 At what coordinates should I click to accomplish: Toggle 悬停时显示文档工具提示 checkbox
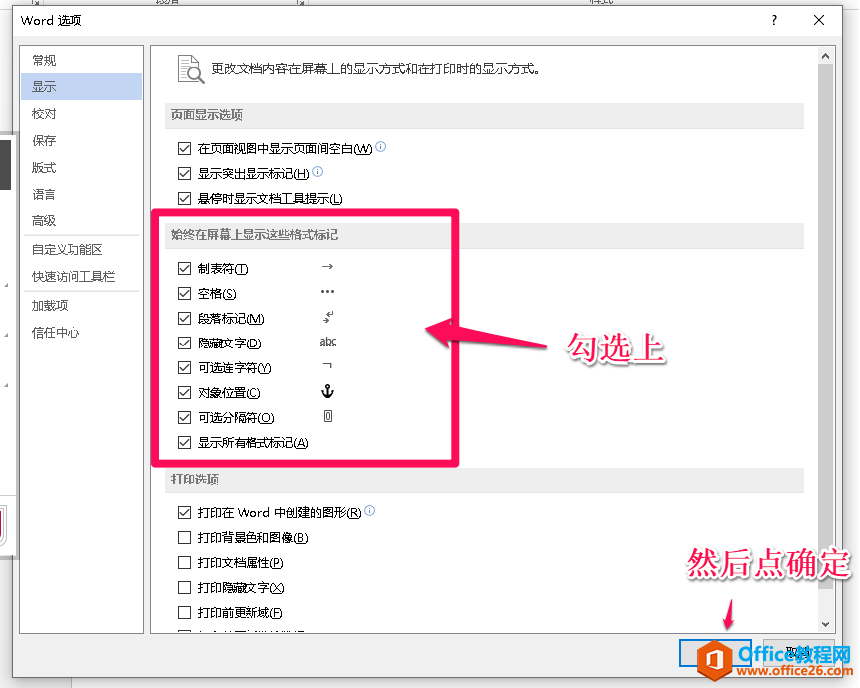click(x=184, y=199)
